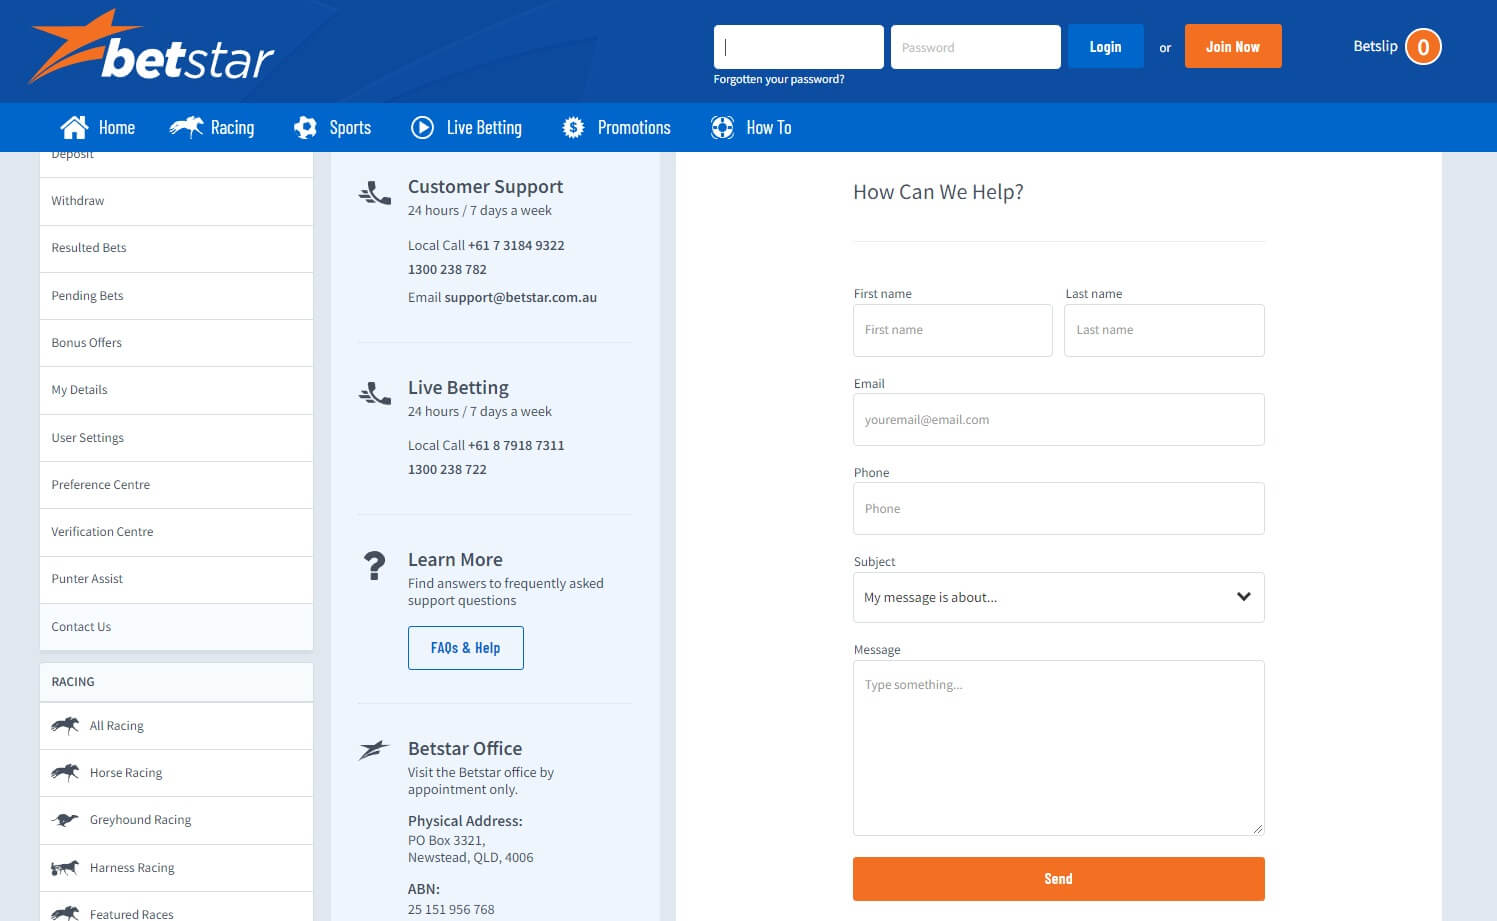This screenshot has height=921, width=1497.
Task: Select My Details in the sidebar
Action: pyautogui.click(x=176, y=390)
